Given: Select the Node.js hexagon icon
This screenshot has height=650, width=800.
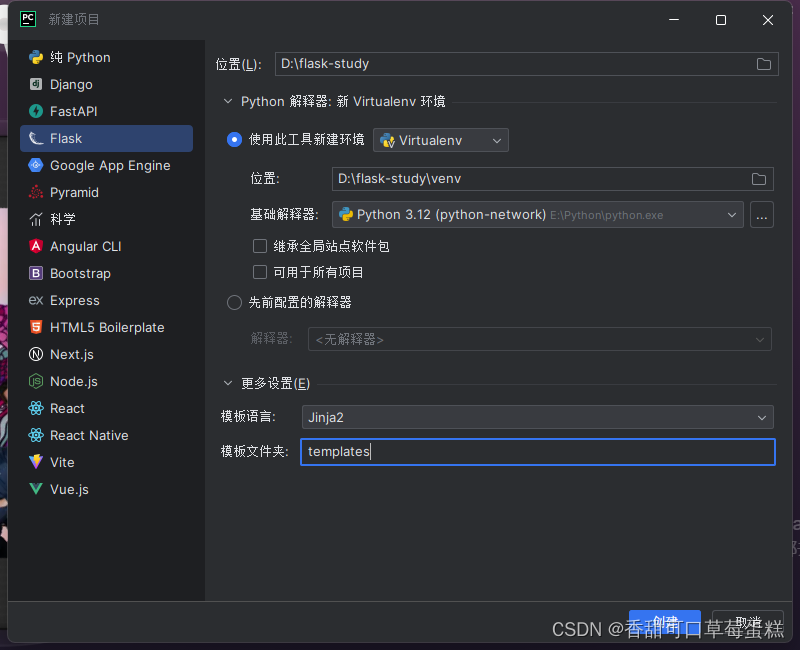Looking at the screenshot, I should click(x=36, y=381).
